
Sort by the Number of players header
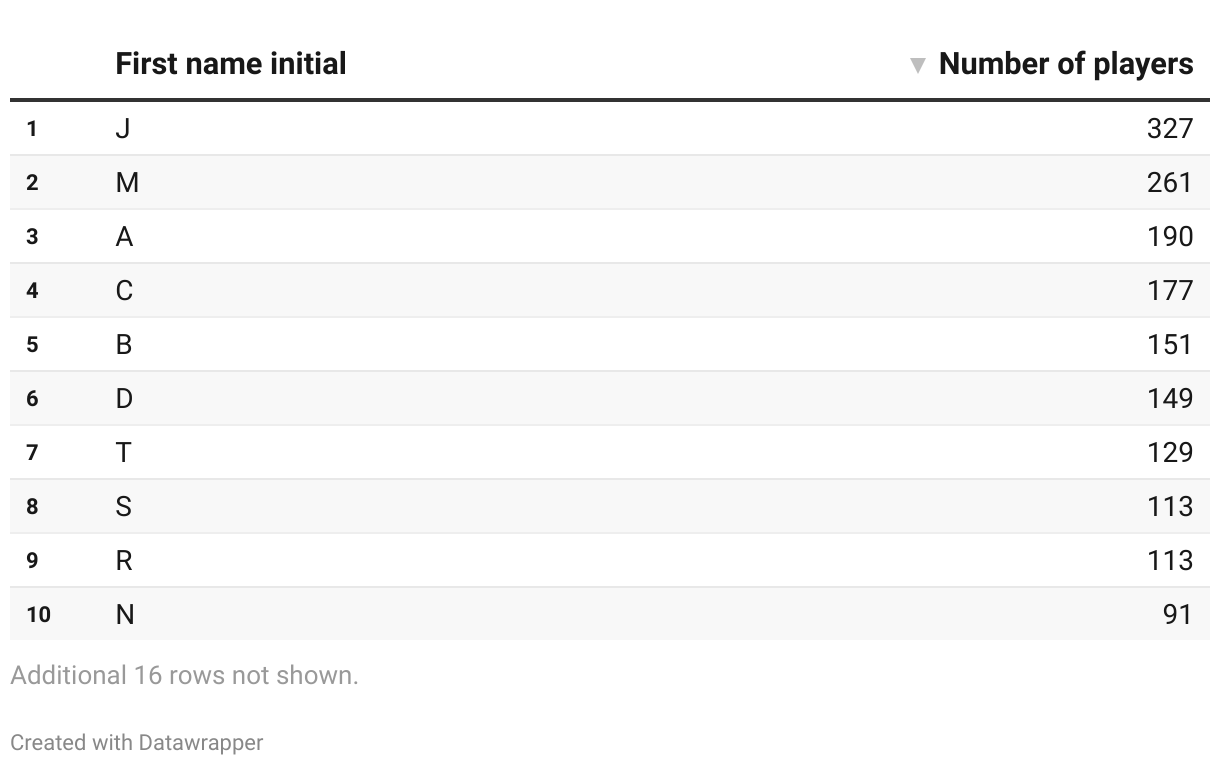[x=1065, y=64]
